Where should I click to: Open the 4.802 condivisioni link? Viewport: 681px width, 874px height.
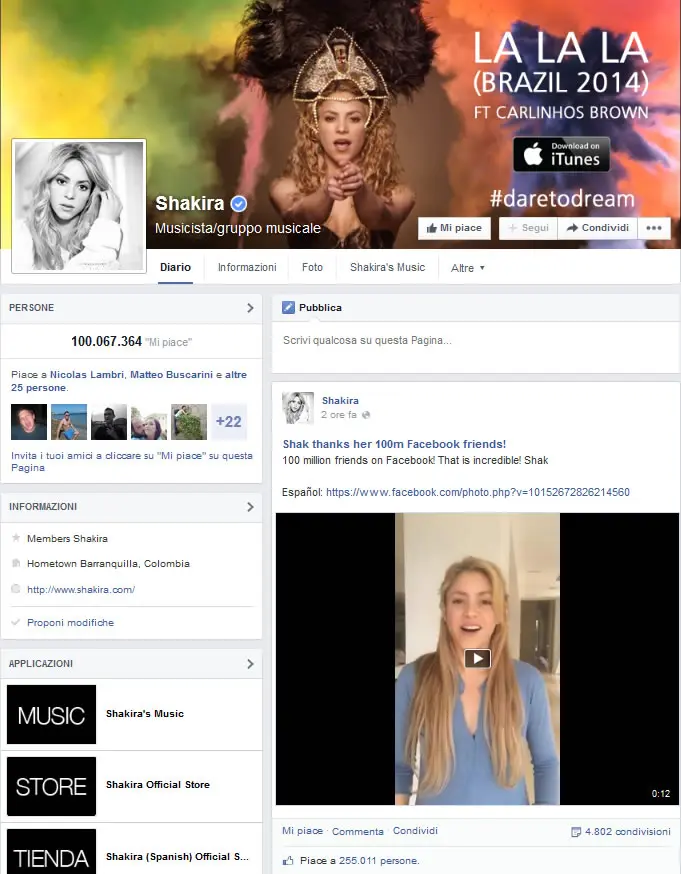(x=628, y=832)
